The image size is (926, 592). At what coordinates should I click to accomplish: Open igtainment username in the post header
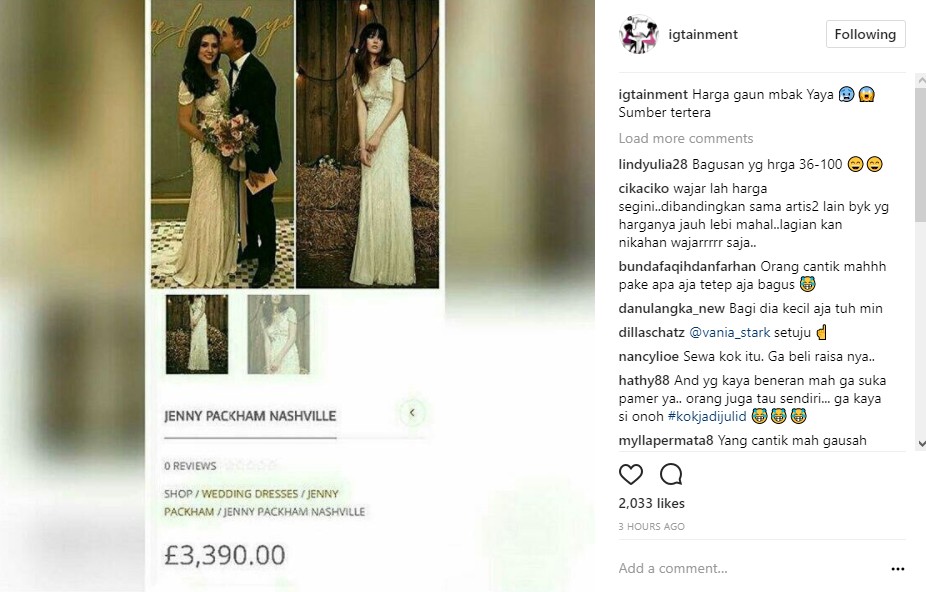coord(703,34)
